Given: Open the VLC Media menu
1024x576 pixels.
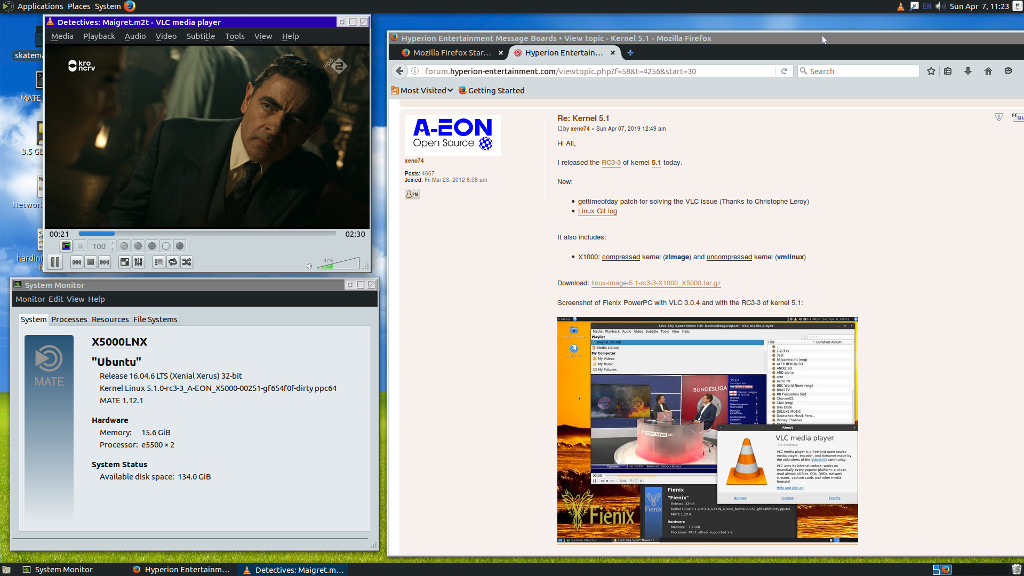Looking at the screenshot, I should click(x=62, y=37).
